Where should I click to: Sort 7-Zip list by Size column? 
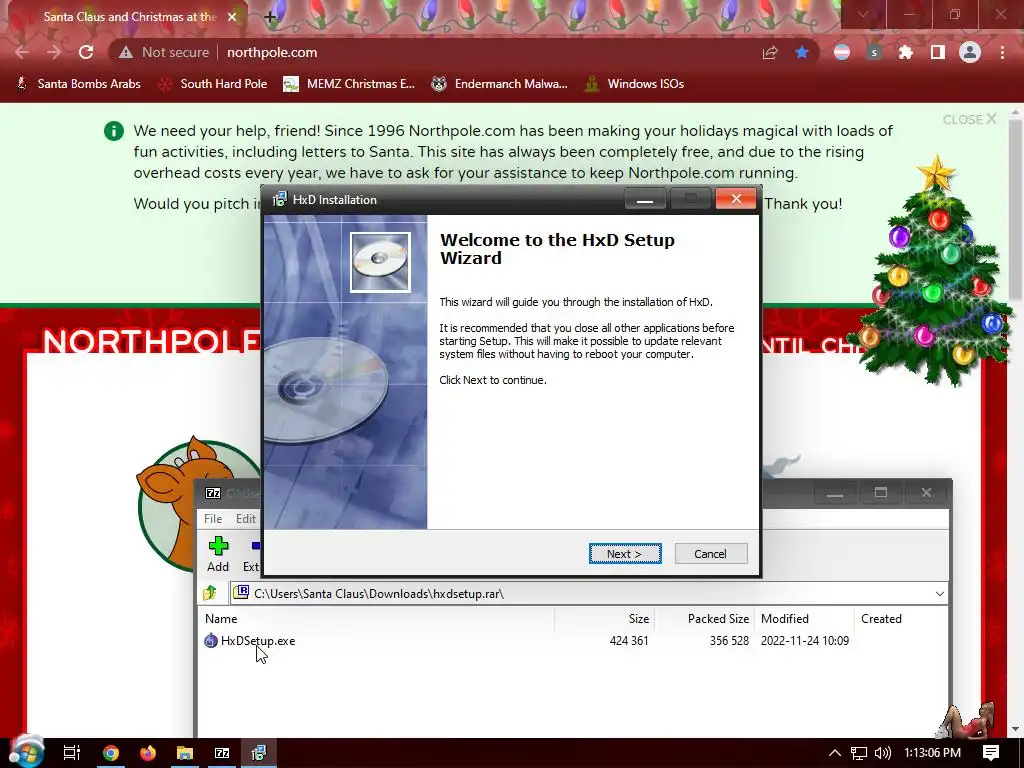tap(639, 618)
